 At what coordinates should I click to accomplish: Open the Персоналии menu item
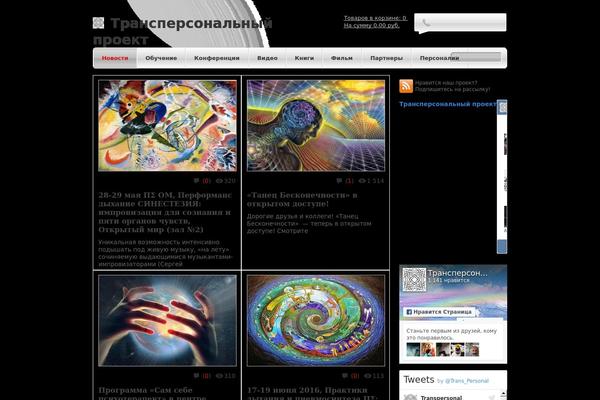point(439,58)
